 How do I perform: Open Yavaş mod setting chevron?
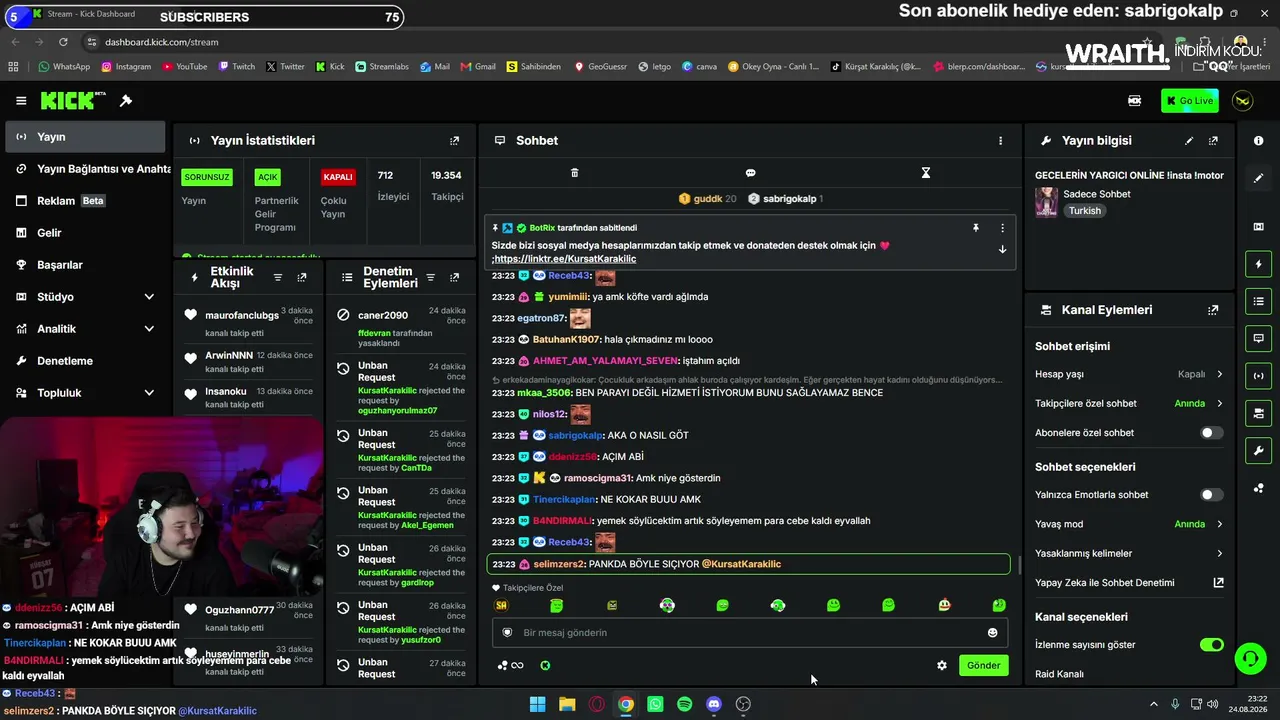[1219, 524]
